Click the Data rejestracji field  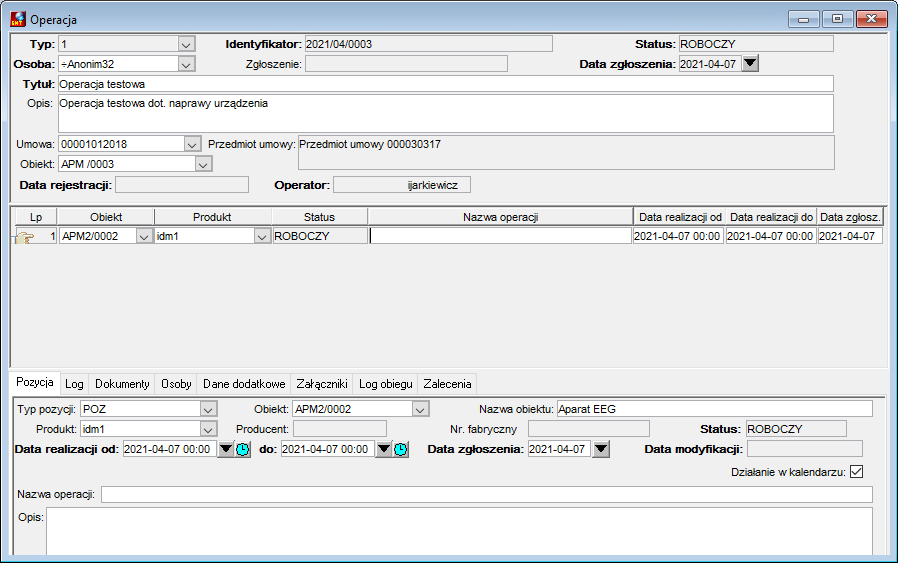coord(182,185)
